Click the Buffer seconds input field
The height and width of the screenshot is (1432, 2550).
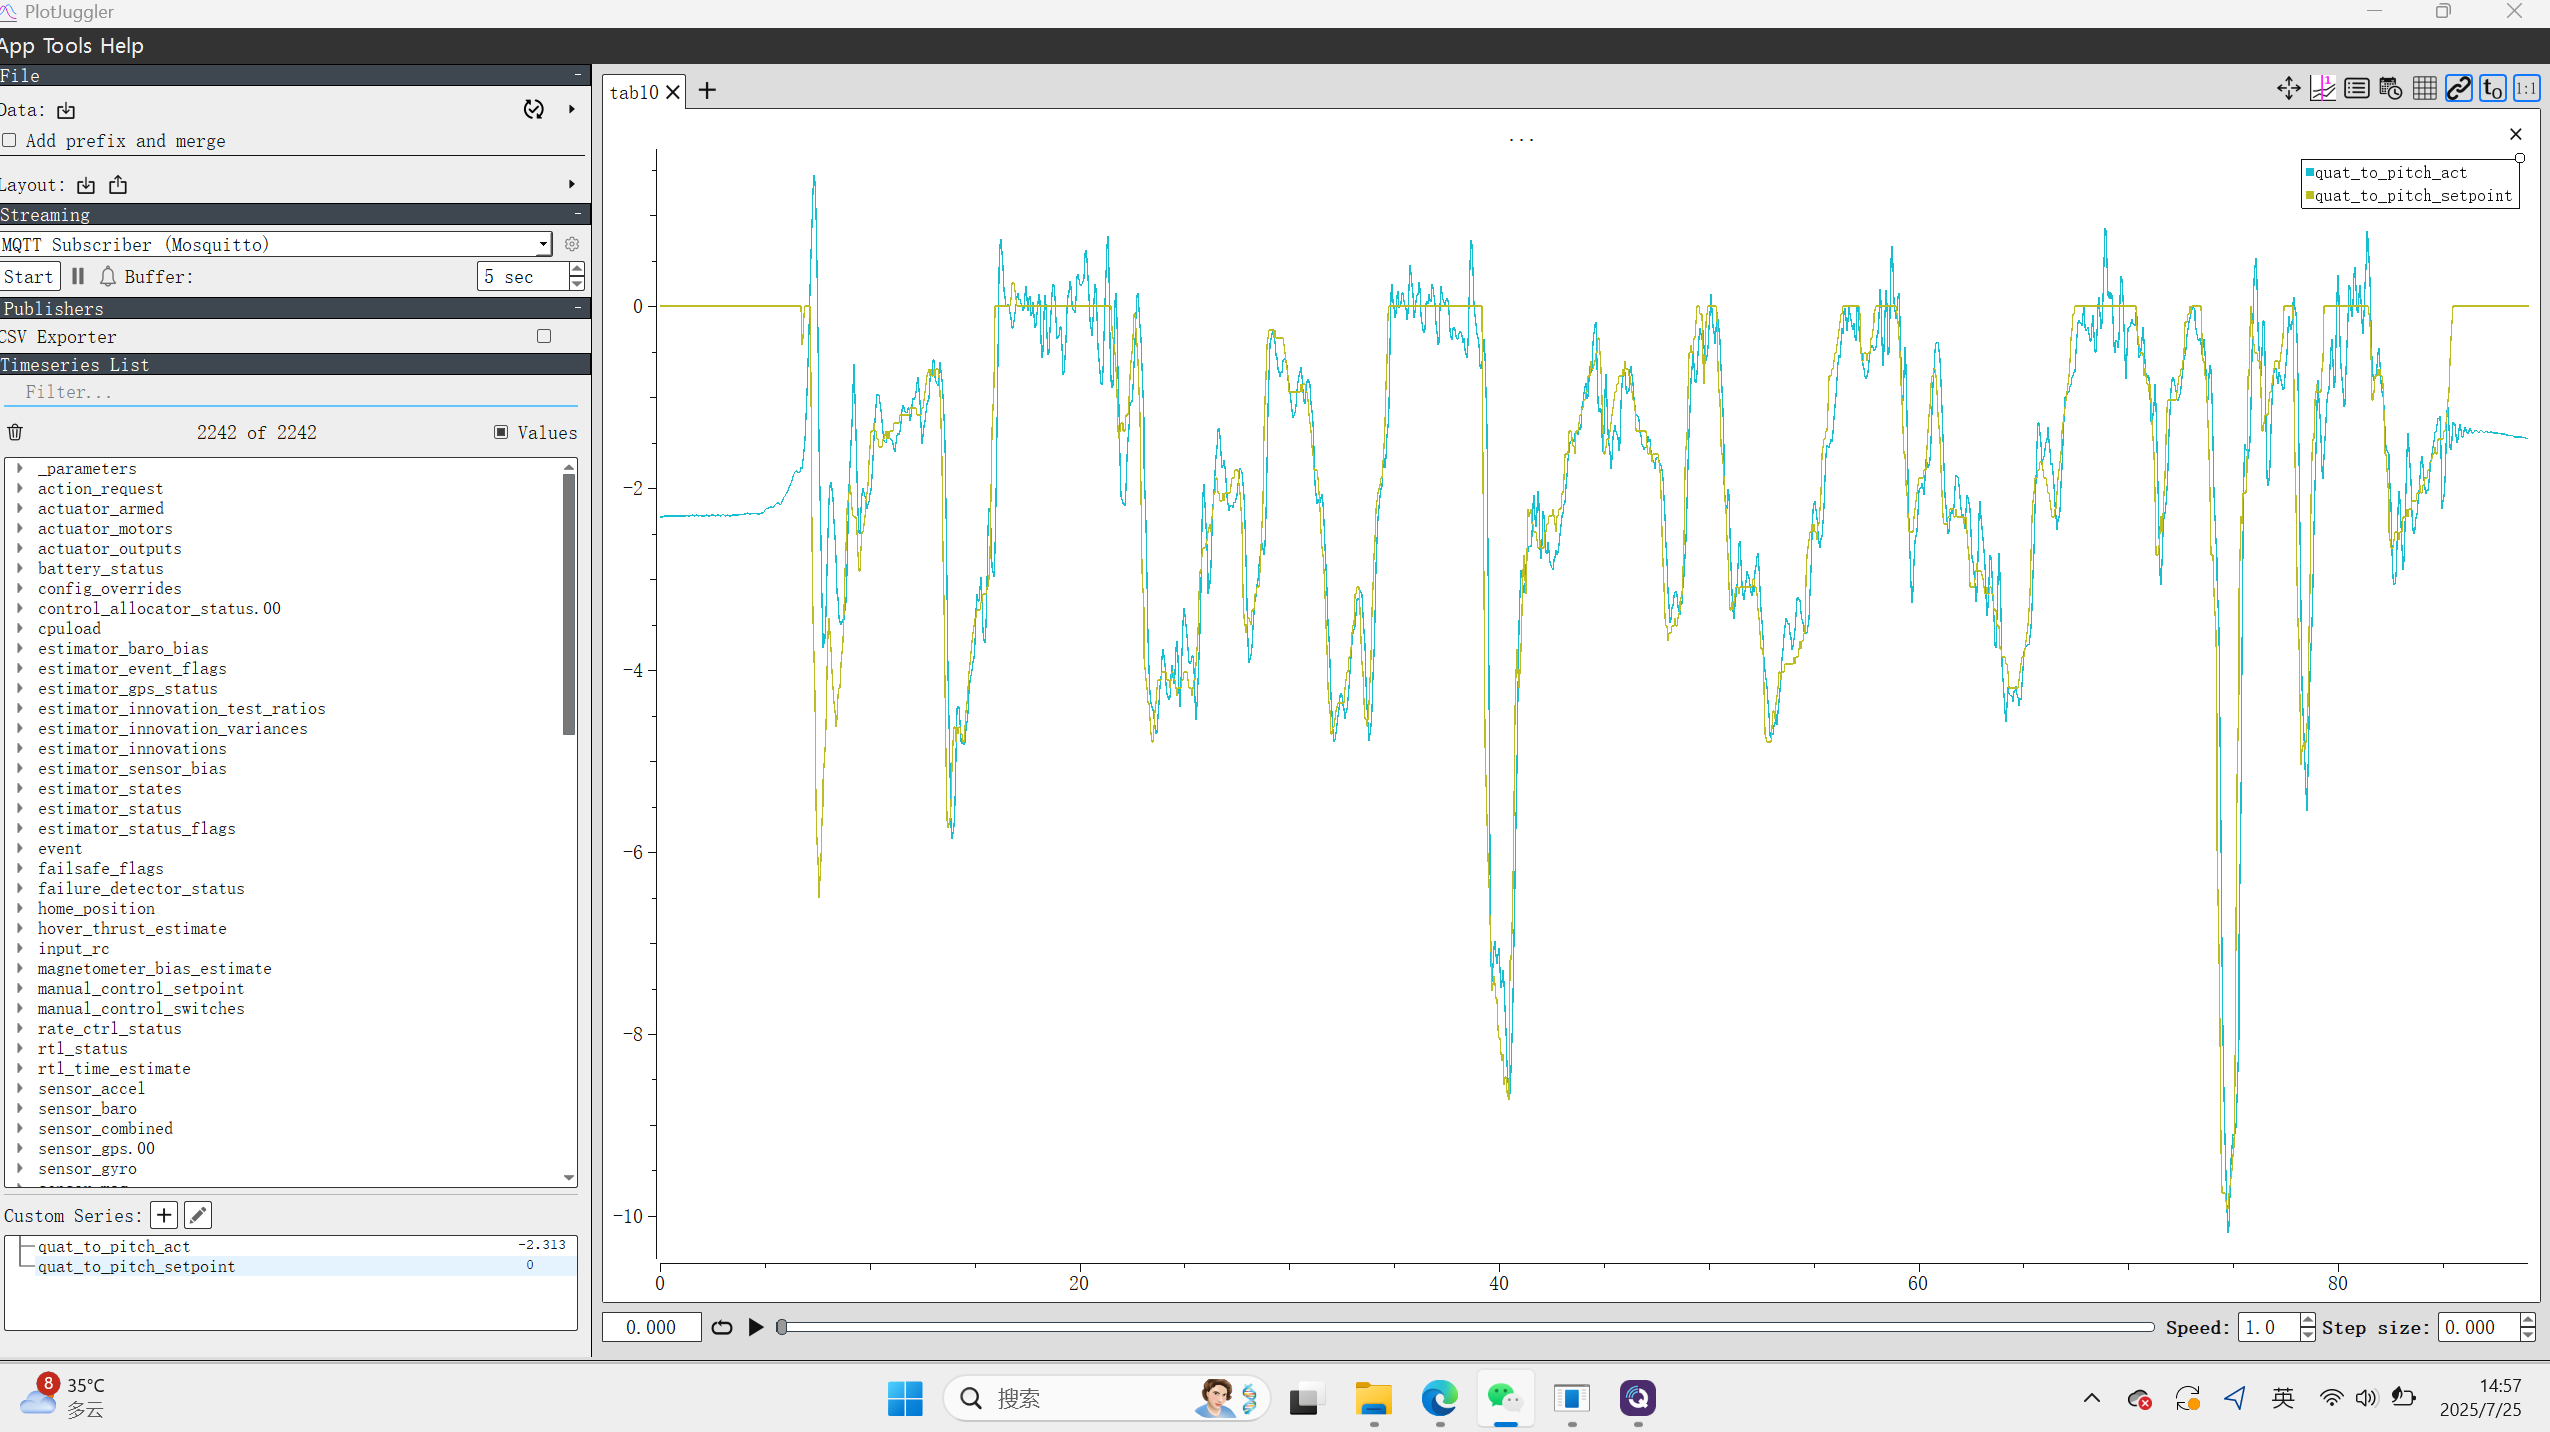tap(523, 277)
